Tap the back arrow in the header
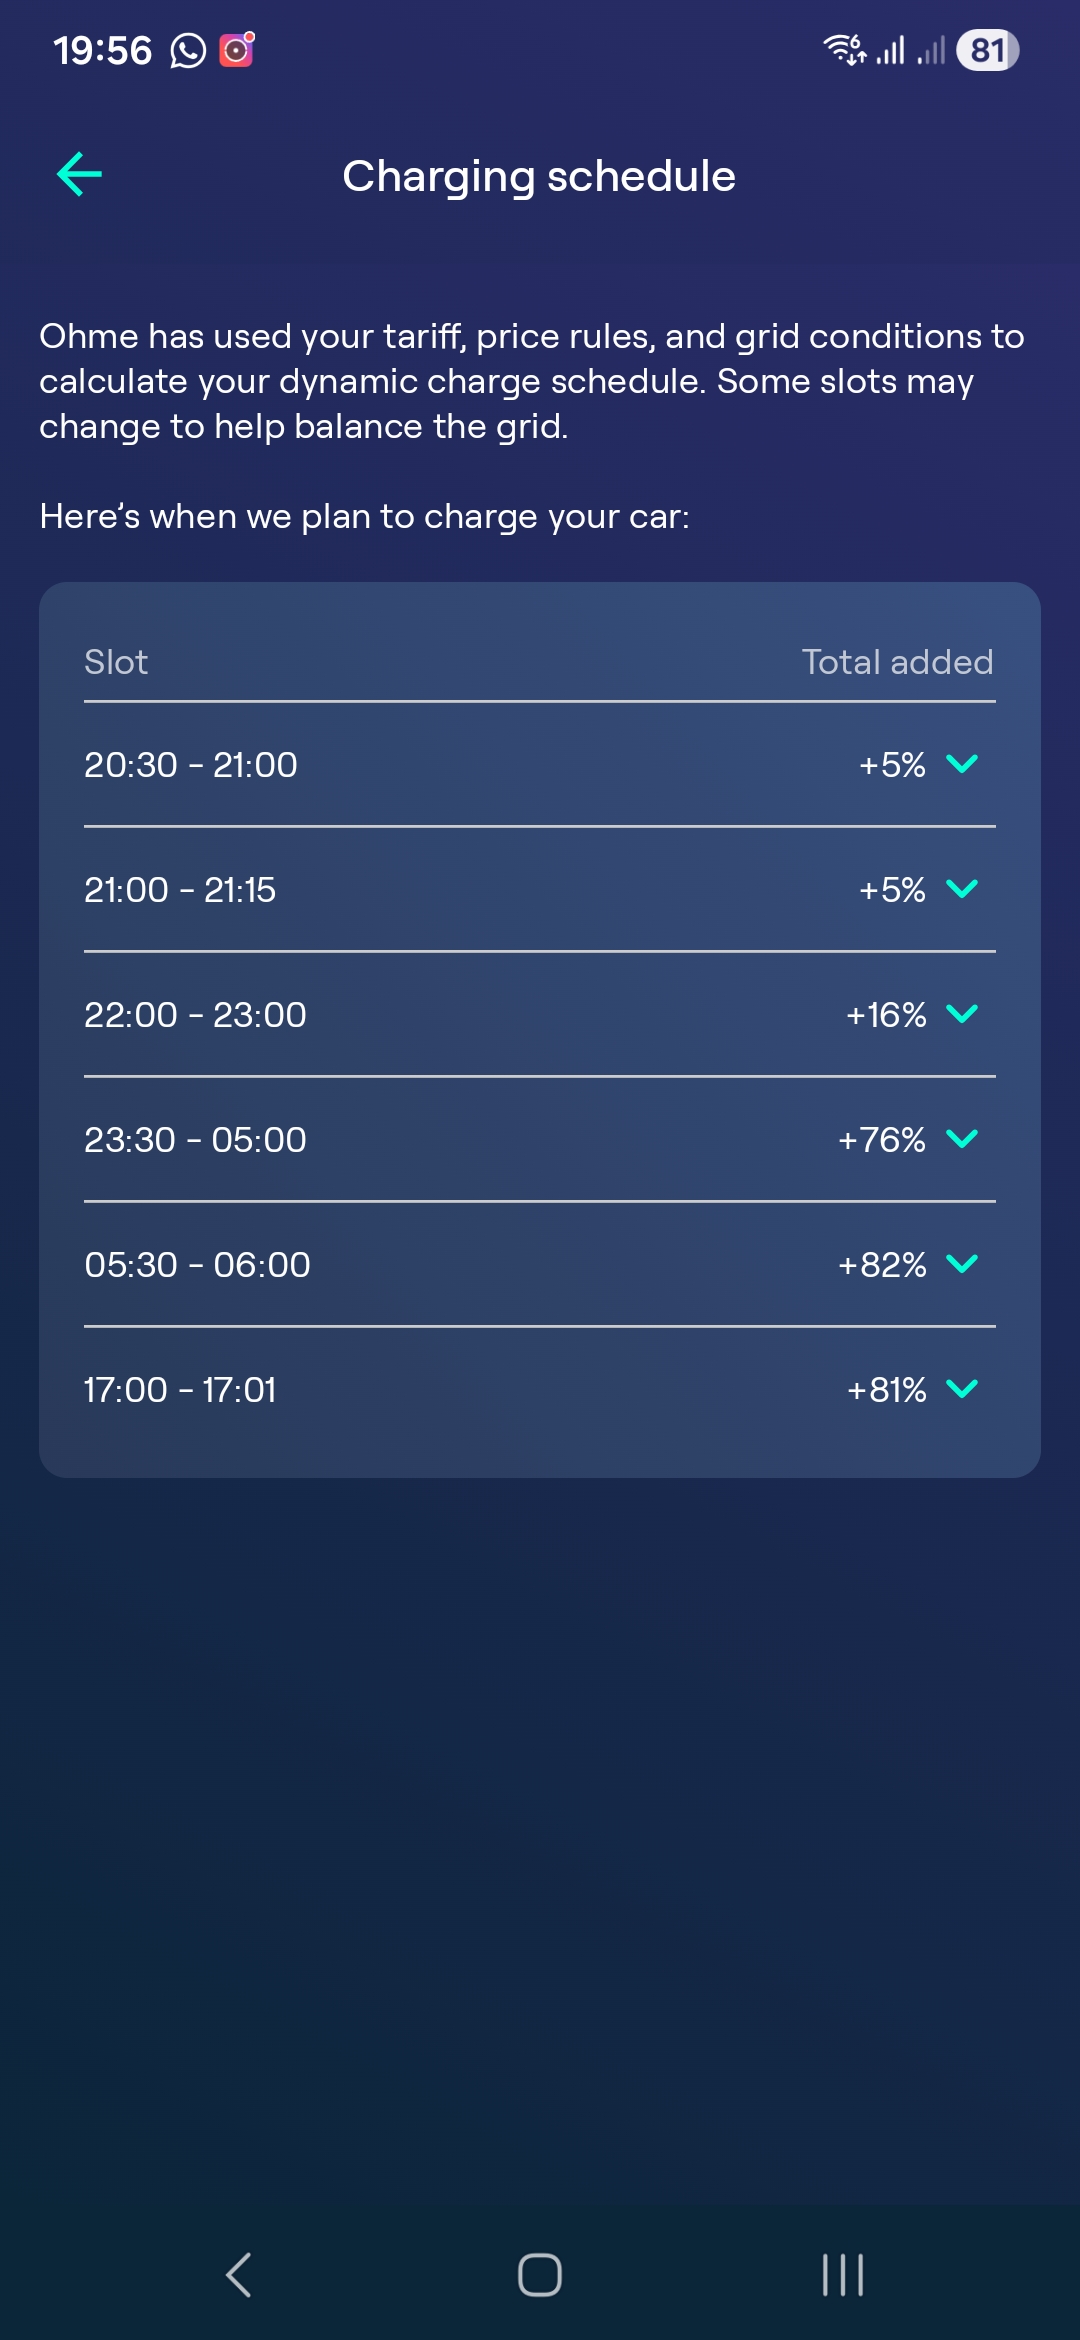This screenshot has width=1080, height=2340. 80,175
